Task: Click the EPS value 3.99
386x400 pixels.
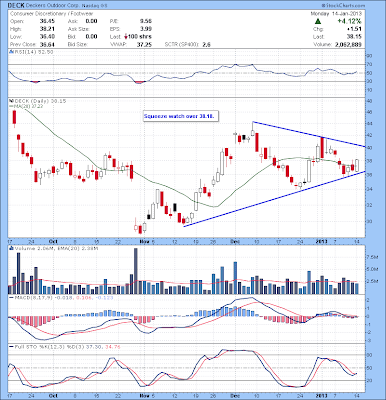Action: (x=146, y=29)
